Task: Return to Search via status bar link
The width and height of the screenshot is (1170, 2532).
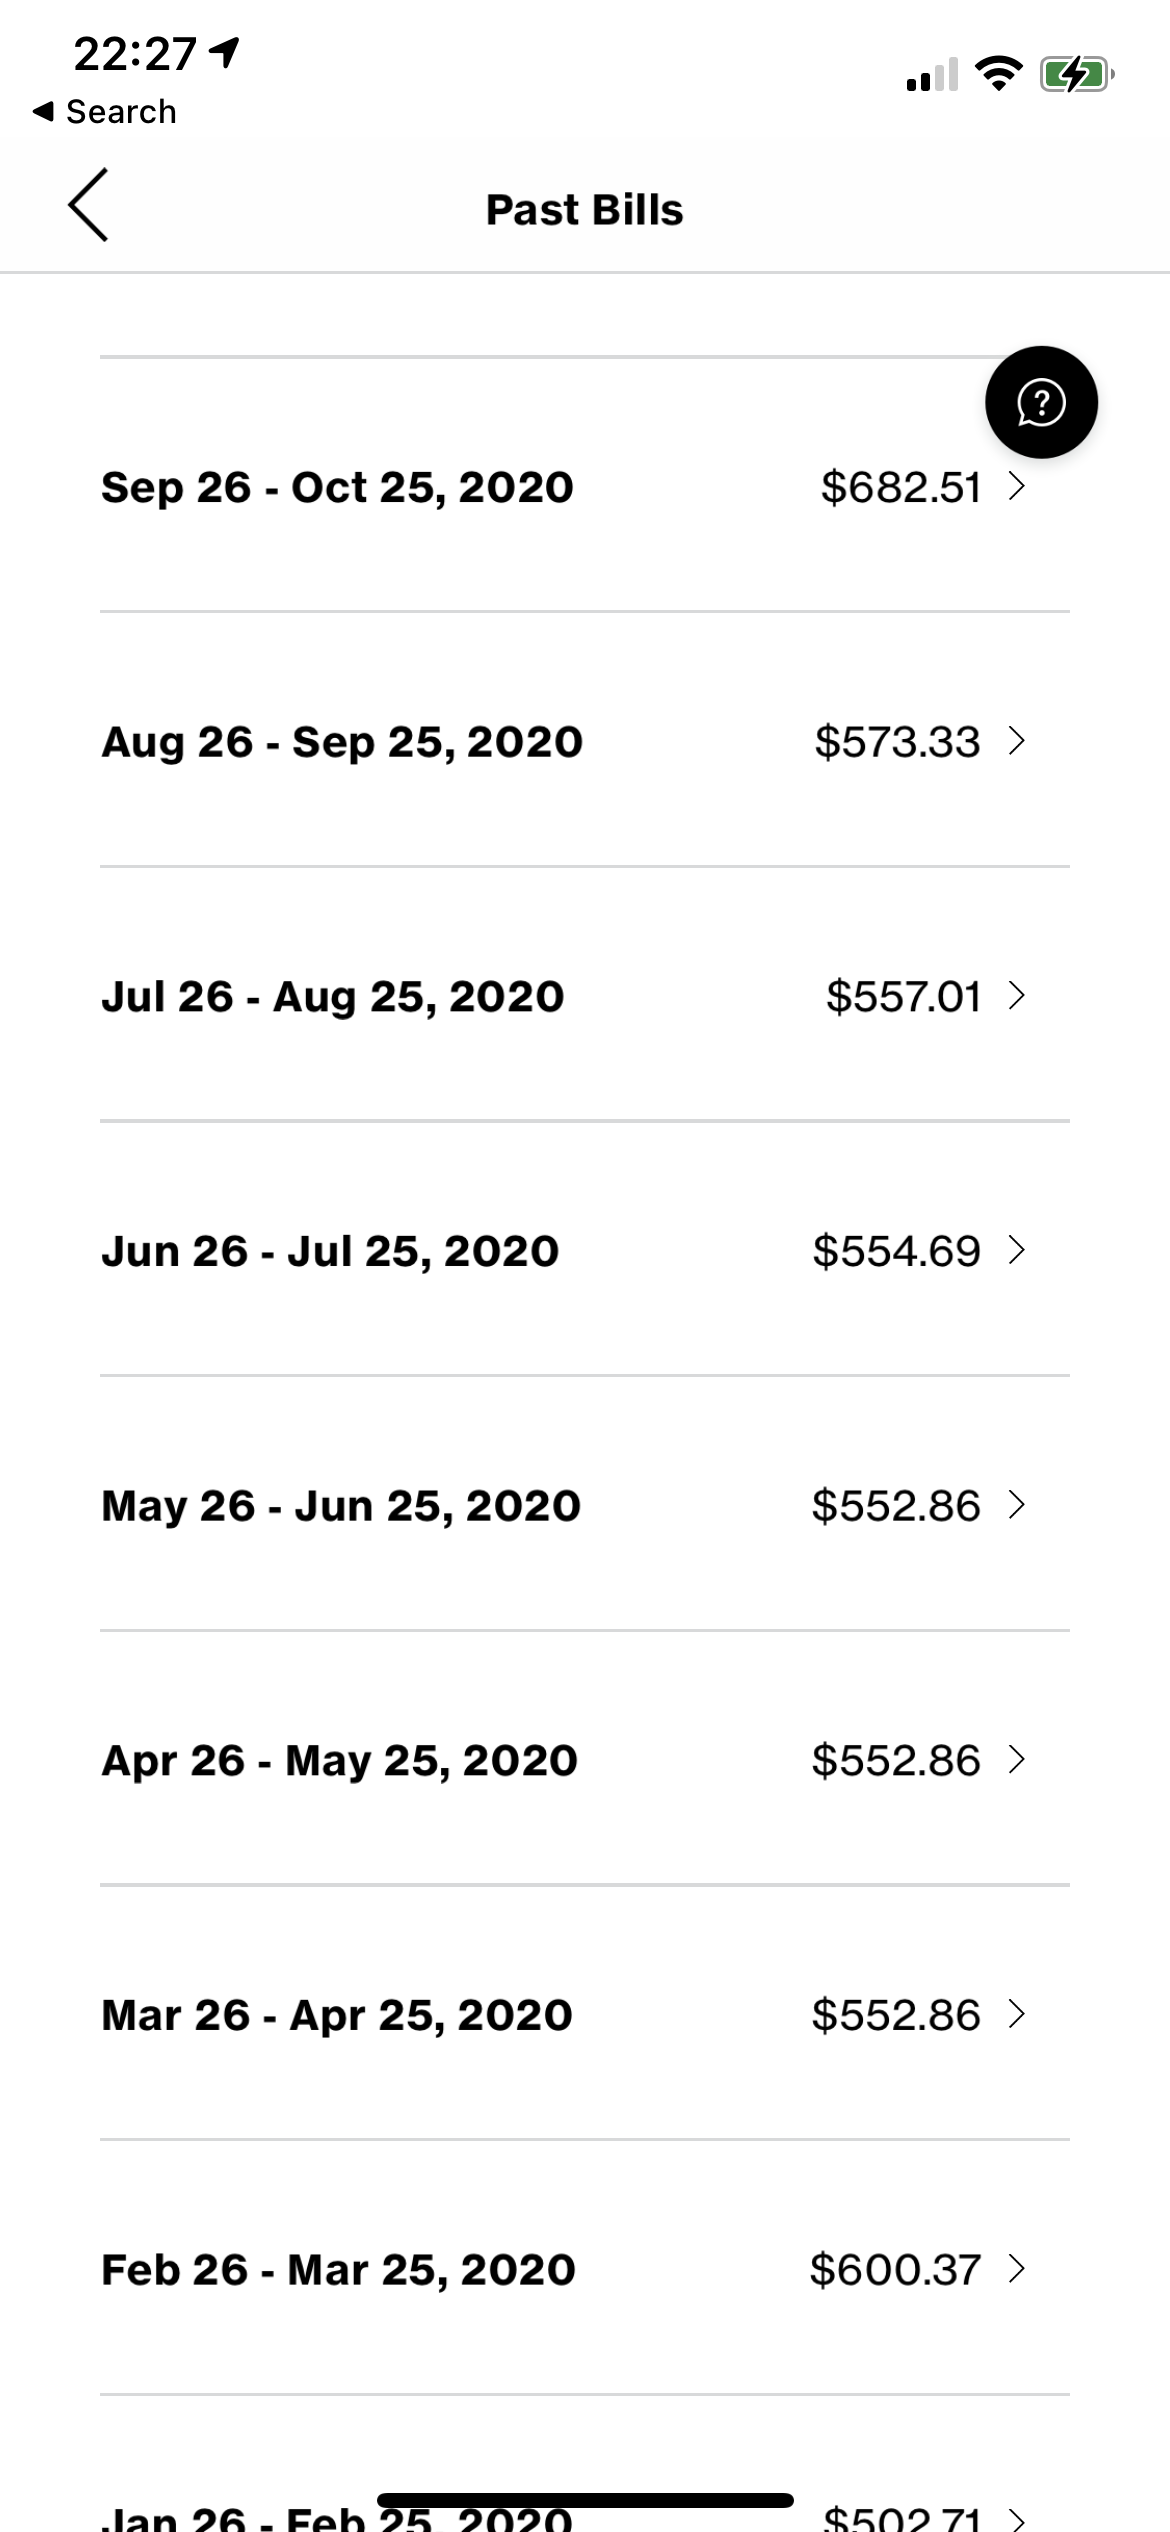Action: tap(105, 112)
